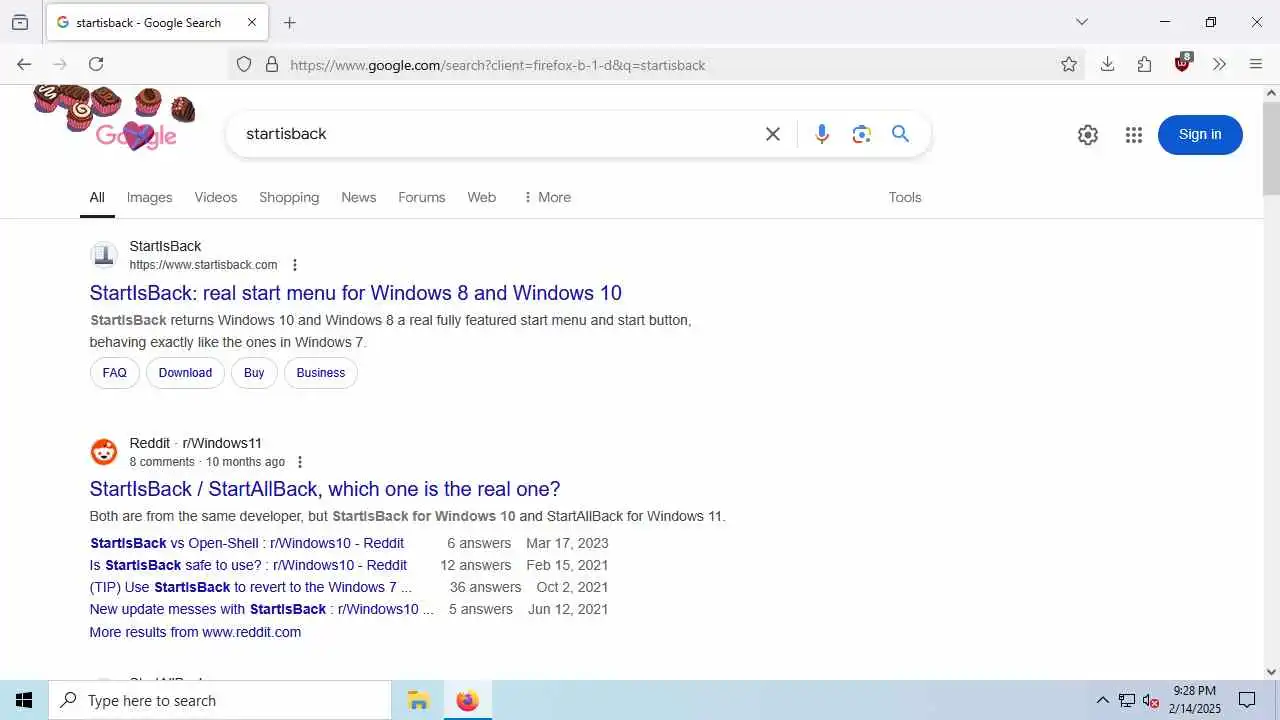Viewport: 1280px width, 720px height.
Task: Open the Buy sitelink chip
Action: (254, 373)
